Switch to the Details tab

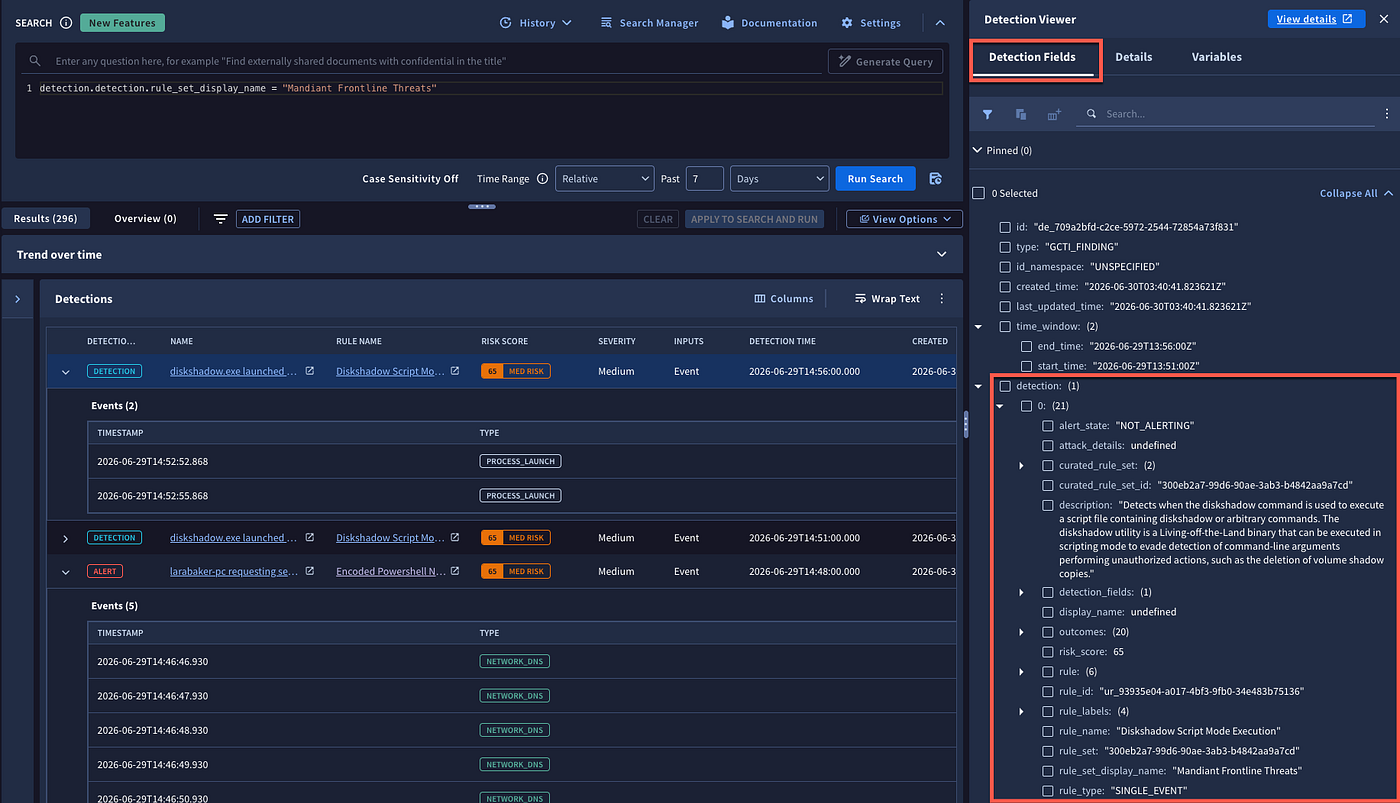point(1134,57)
